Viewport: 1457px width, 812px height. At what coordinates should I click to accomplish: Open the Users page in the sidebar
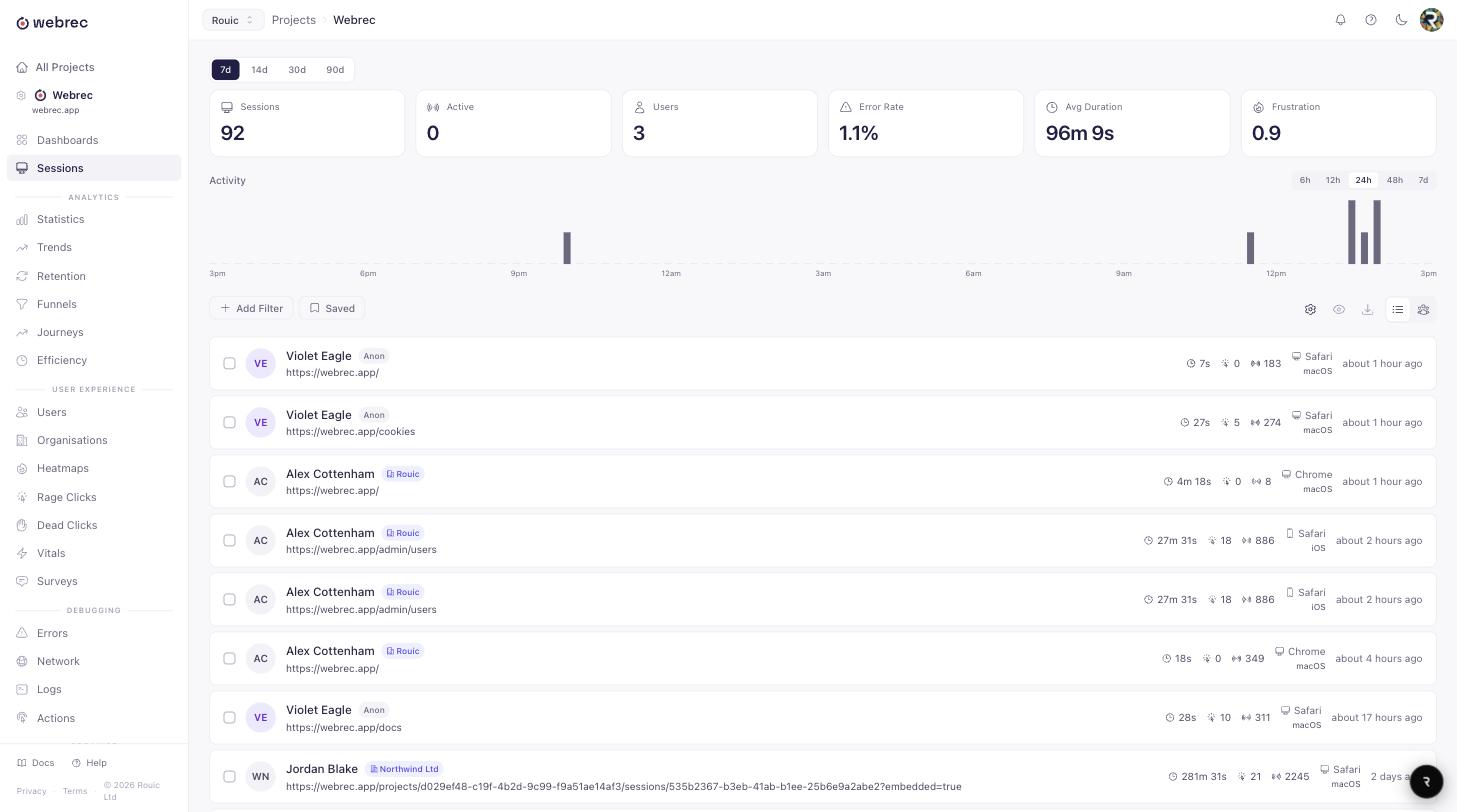coord(94,412)
